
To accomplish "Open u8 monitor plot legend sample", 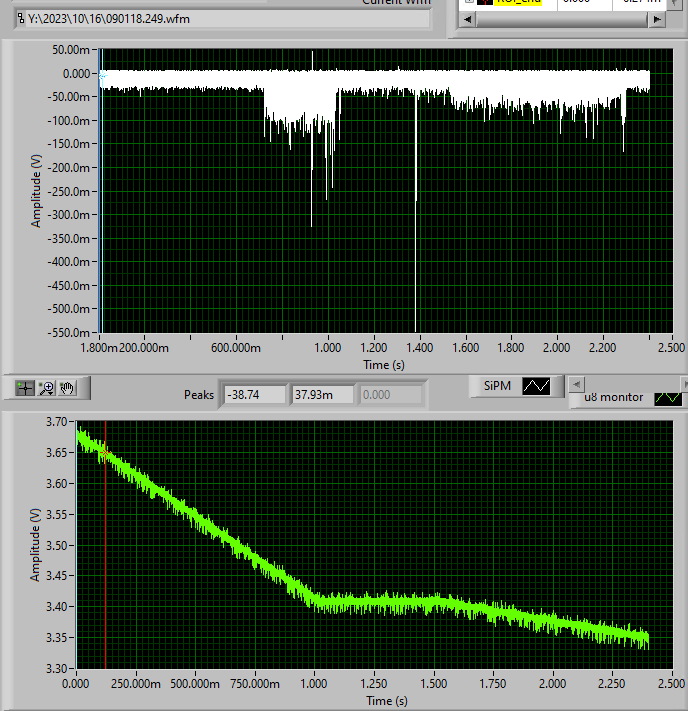I will click(668, 398).
